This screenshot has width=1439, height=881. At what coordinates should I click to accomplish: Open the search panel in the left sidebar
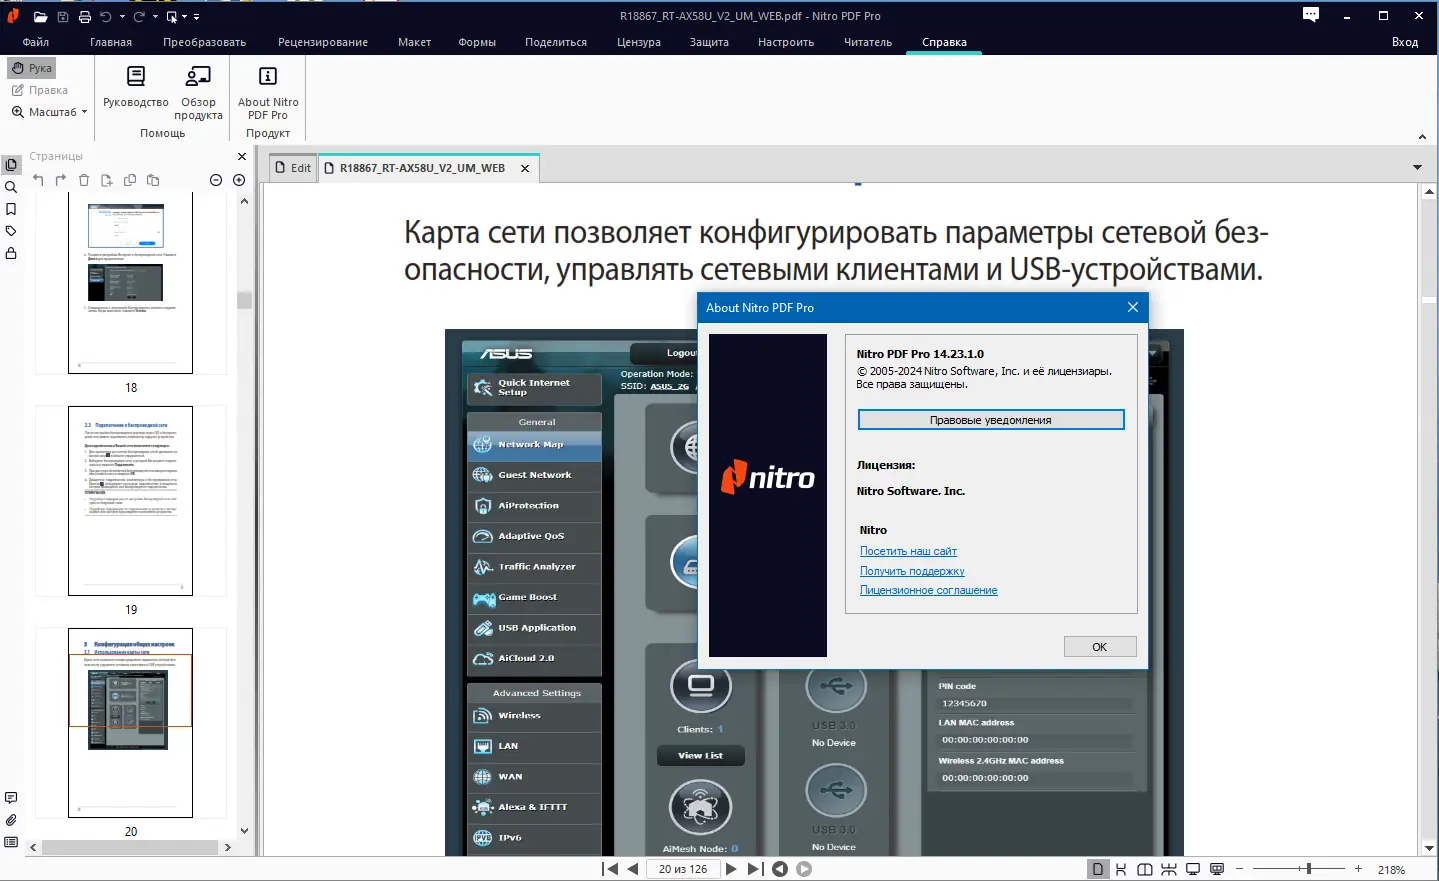tap(11, 186)
